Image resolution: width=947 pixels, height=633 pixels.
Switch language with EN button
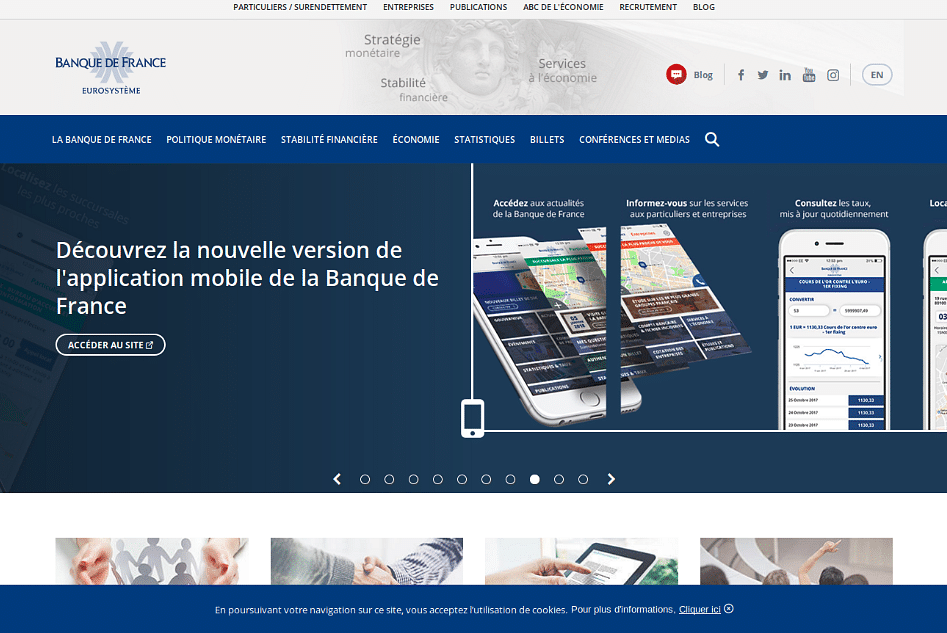[877, 75]
